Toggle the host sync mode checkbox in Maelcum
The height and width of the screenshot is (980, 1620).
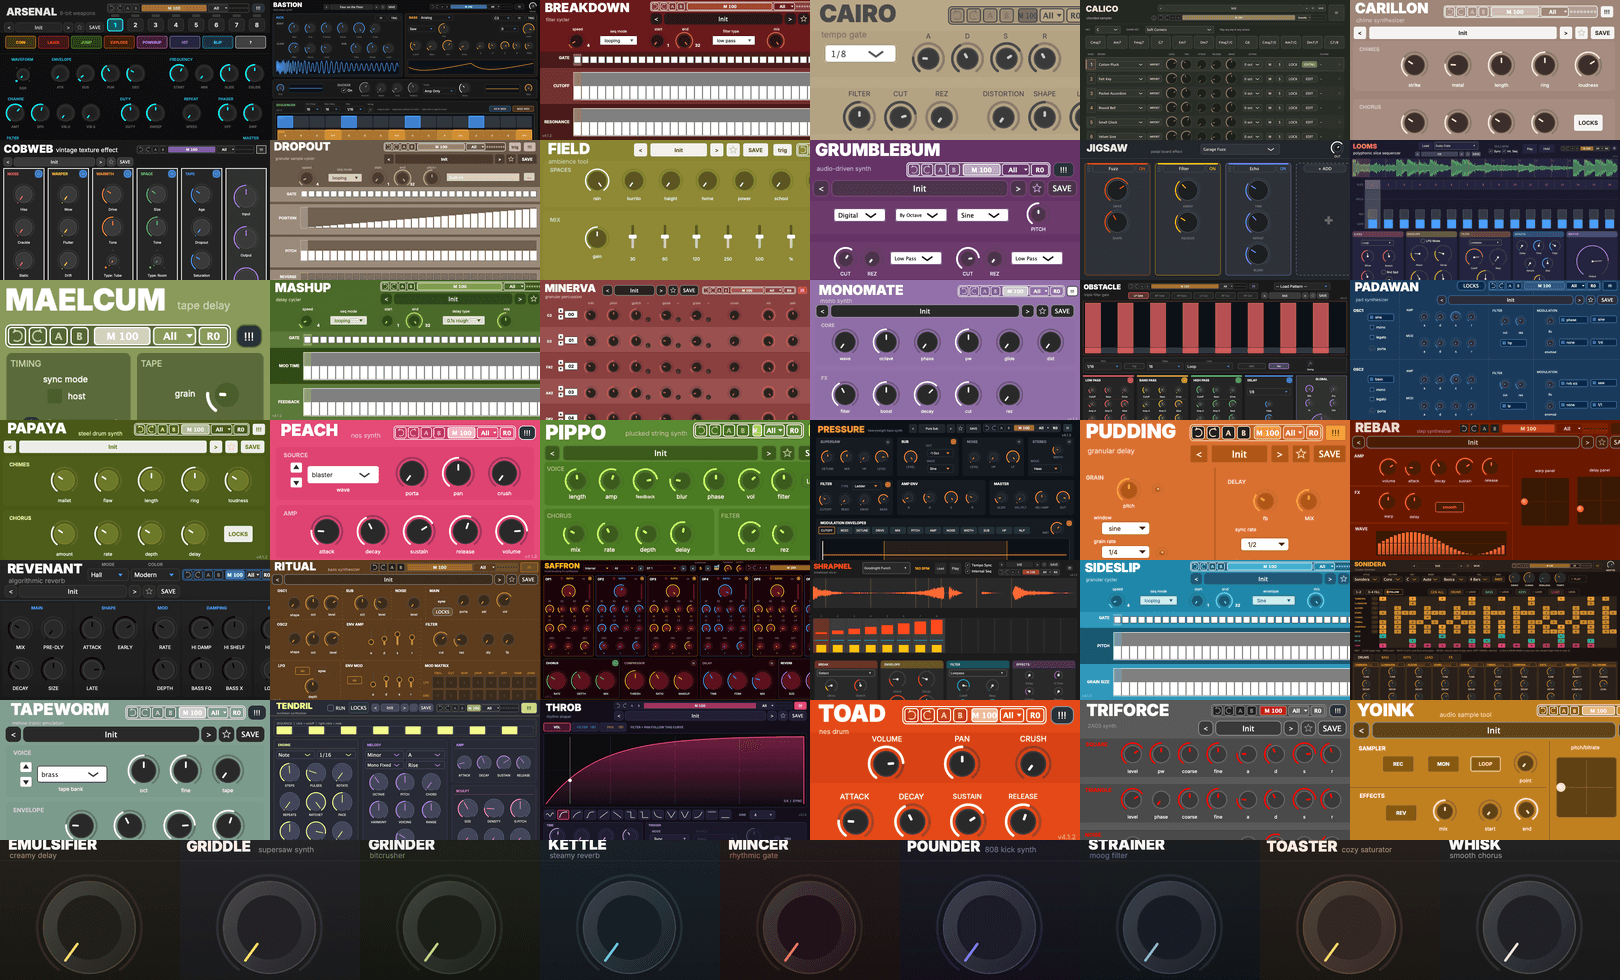(x=55, y=396)
